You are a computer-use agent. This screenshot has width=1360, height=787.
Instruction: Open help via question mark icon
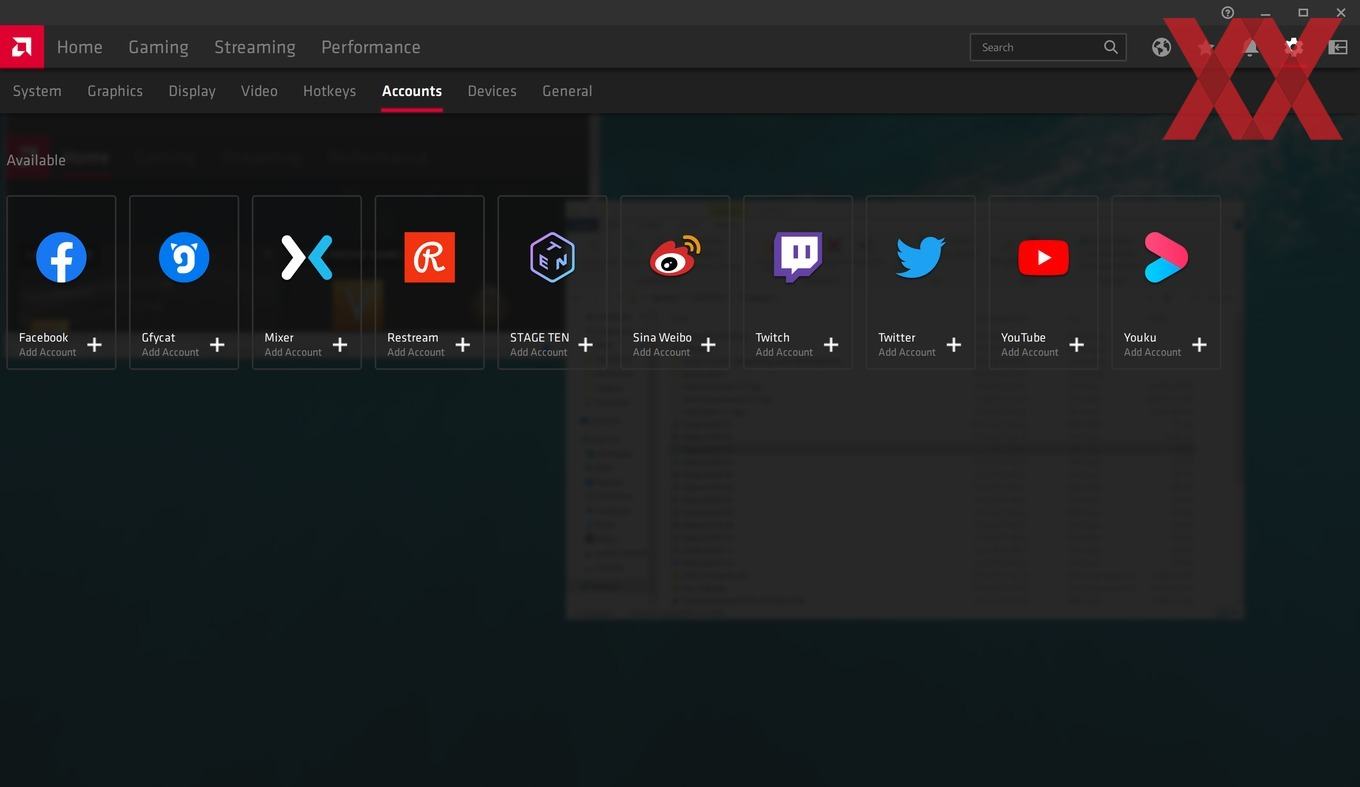click(1228, 13)
